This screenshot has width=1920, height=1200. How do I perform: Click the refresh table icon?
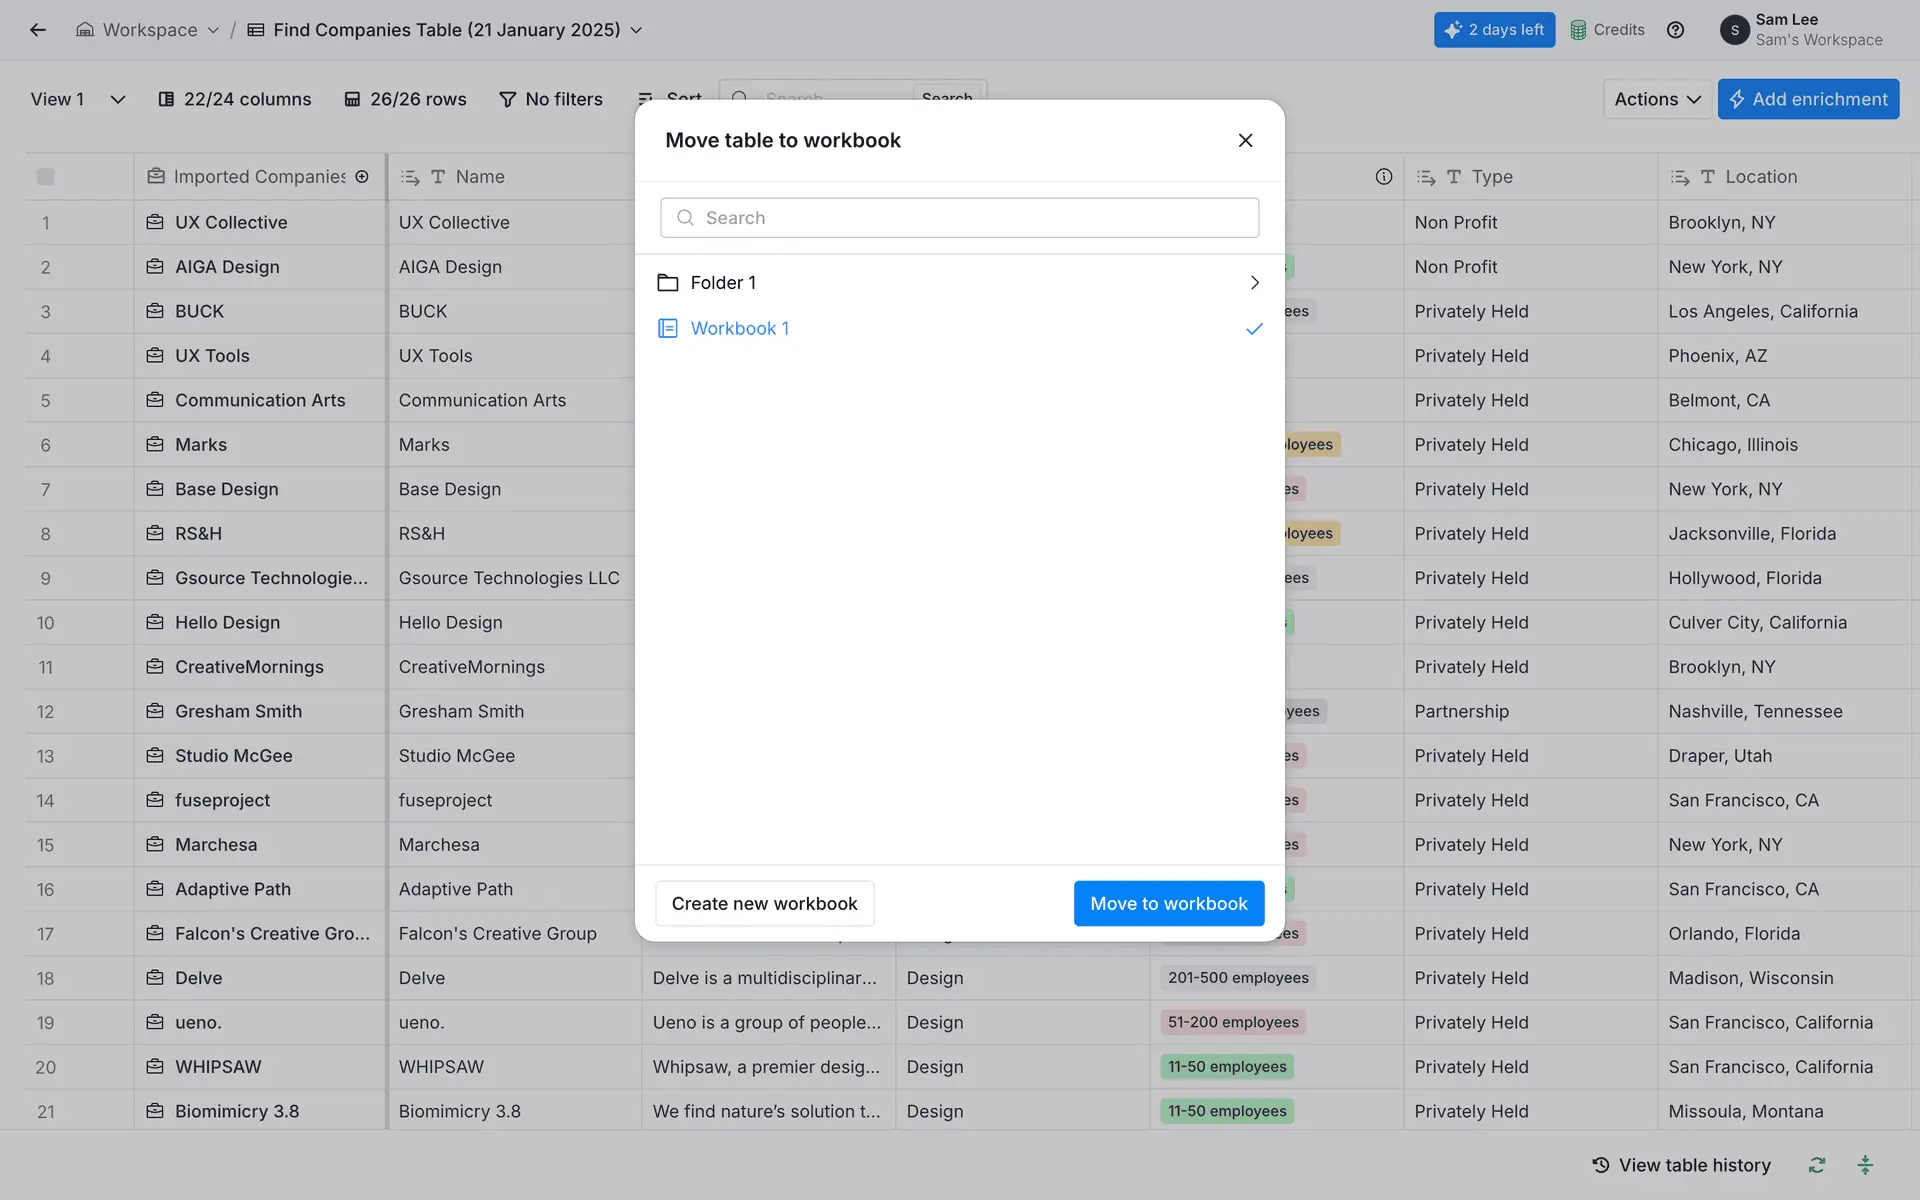1817,1165
